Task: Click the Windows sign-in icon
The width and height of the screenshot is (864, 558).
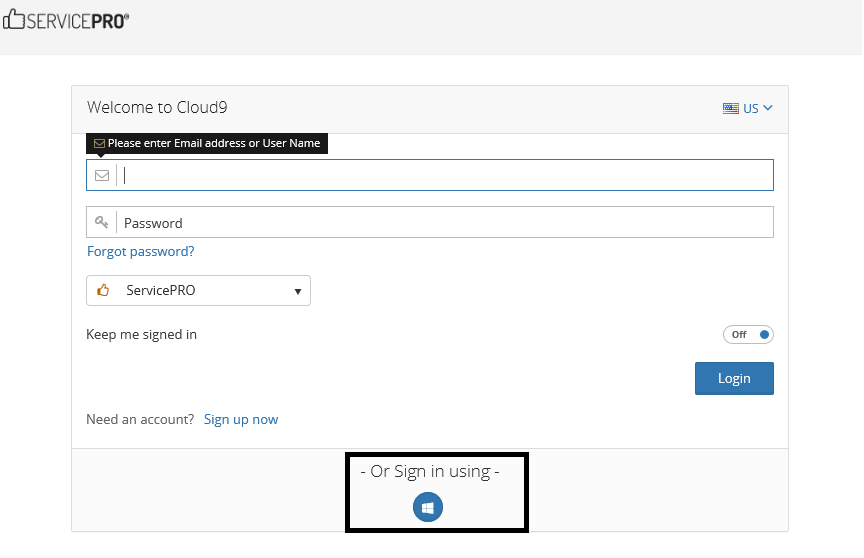Action: point(428,508)
